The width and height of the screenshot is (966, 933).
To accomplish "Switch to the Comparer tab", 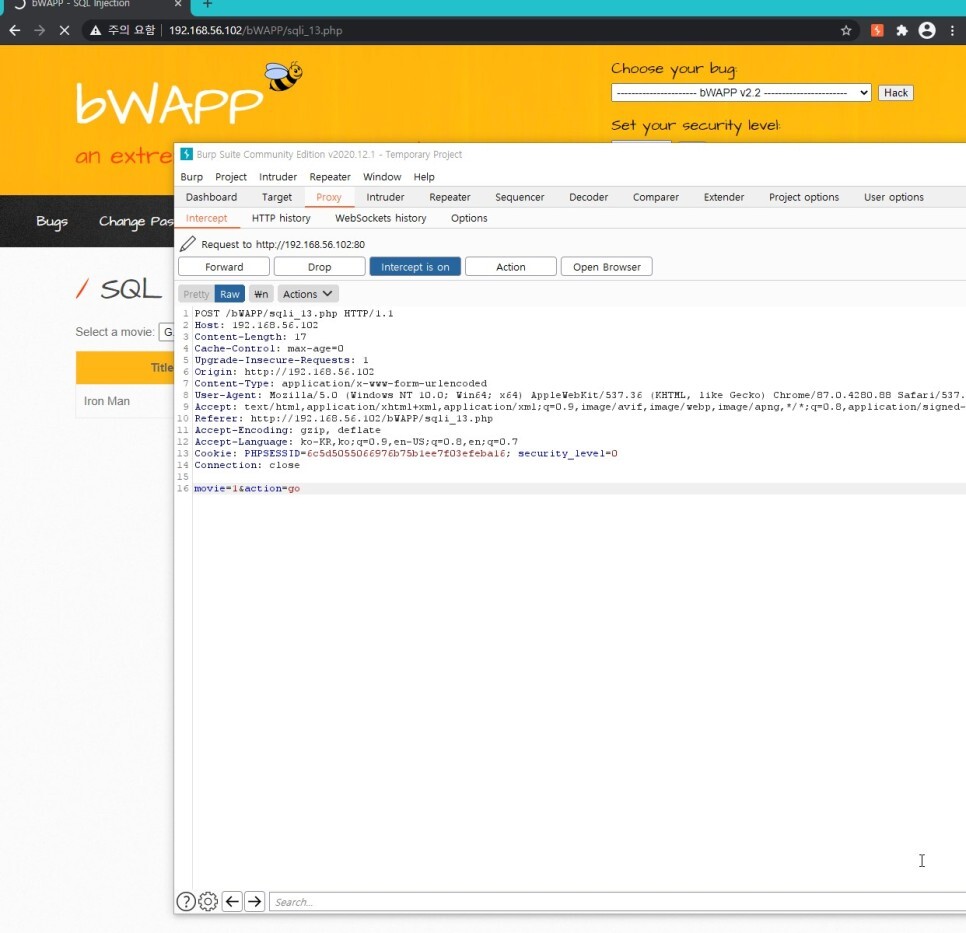I will pos(656,197).
